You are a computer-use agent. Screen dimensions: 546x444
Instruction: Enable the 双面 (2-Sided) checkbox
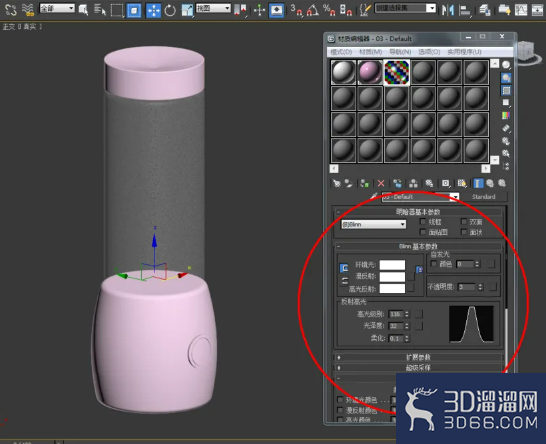click(x=464, y=221)
